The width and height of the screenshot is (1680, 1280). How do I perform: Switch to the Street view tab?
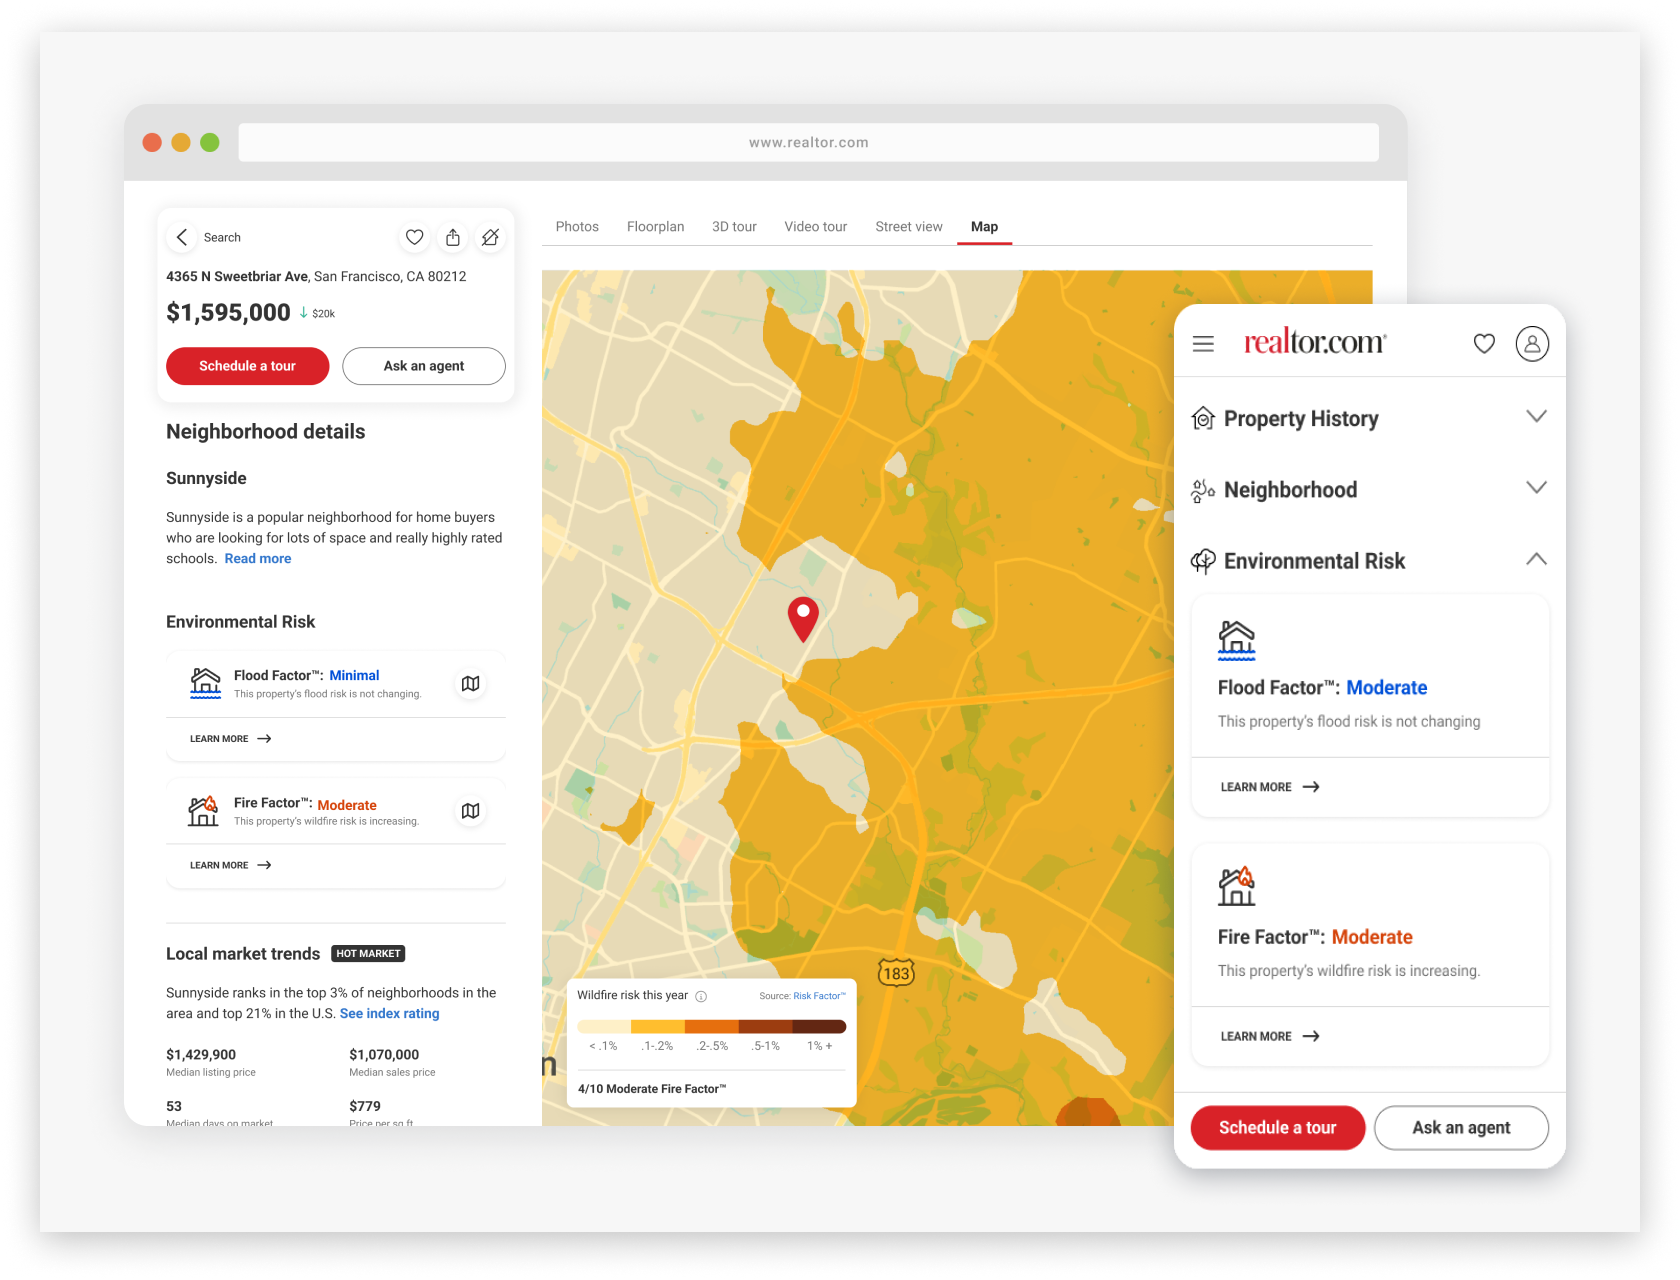pyautogui.click(x=908, y=227)
